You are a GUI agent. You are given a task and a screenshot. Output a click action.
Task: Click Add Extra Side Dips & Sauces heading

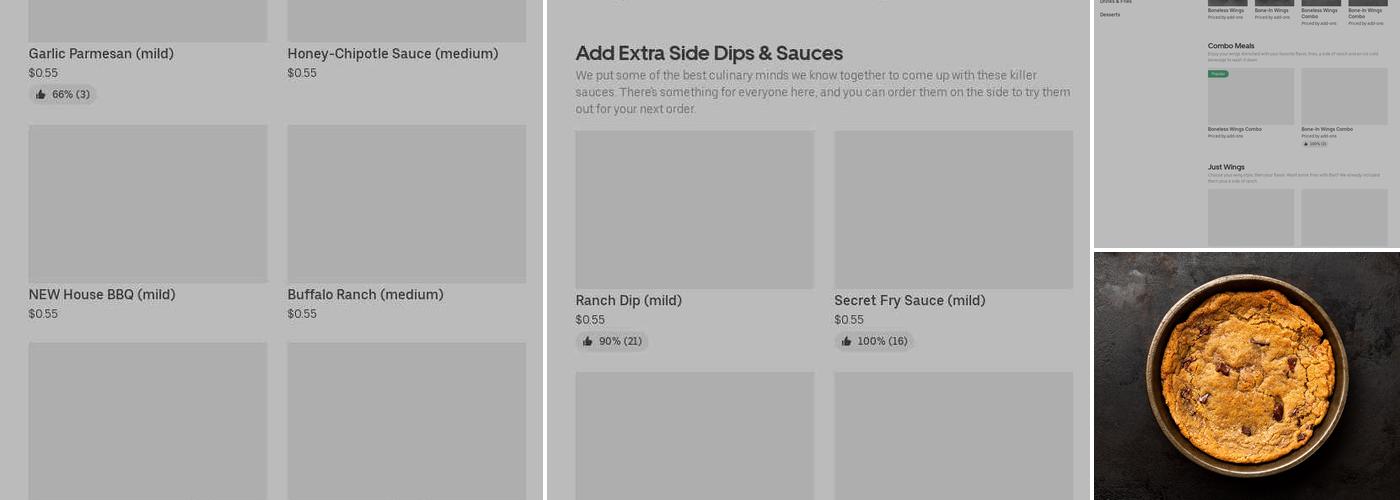[x=709, y=54]
